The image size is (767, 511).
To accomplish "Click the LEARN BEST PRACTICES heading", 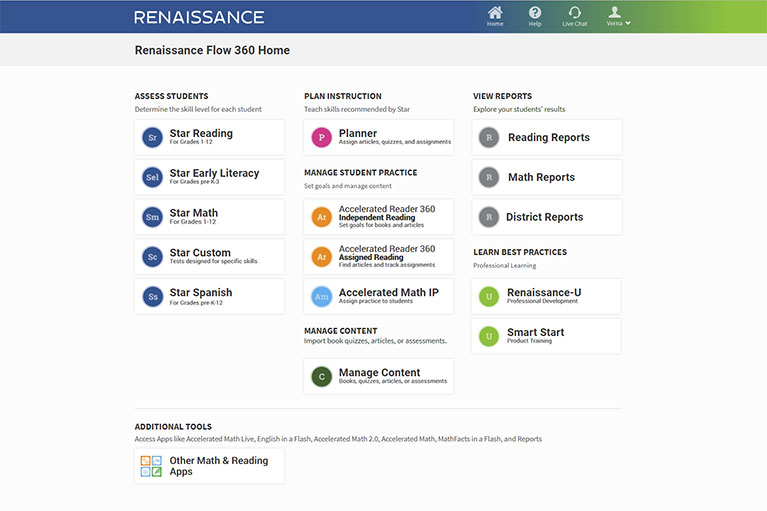I will 520,252.
